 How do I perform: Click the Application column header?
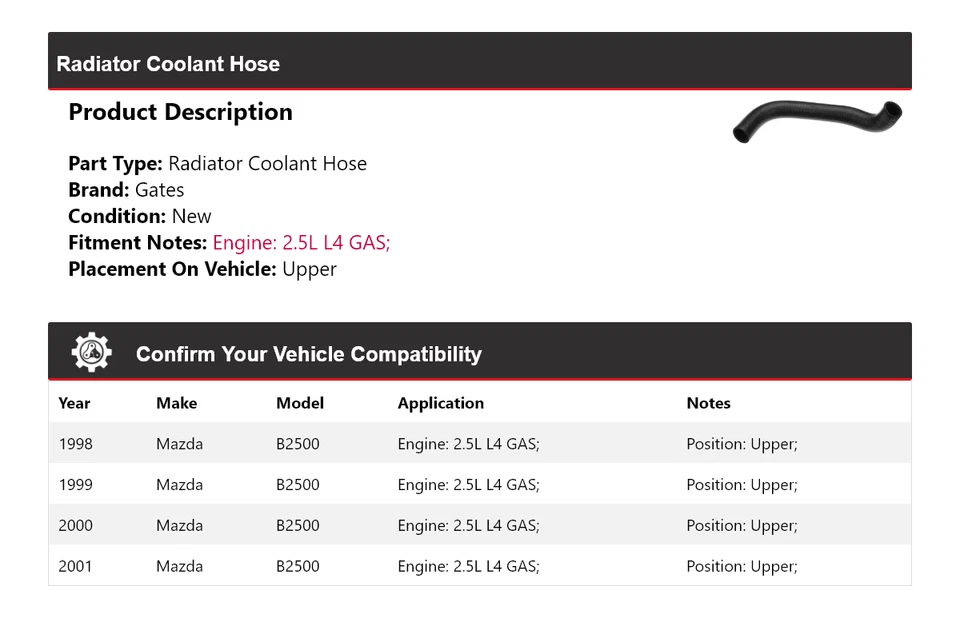[440, 404]
